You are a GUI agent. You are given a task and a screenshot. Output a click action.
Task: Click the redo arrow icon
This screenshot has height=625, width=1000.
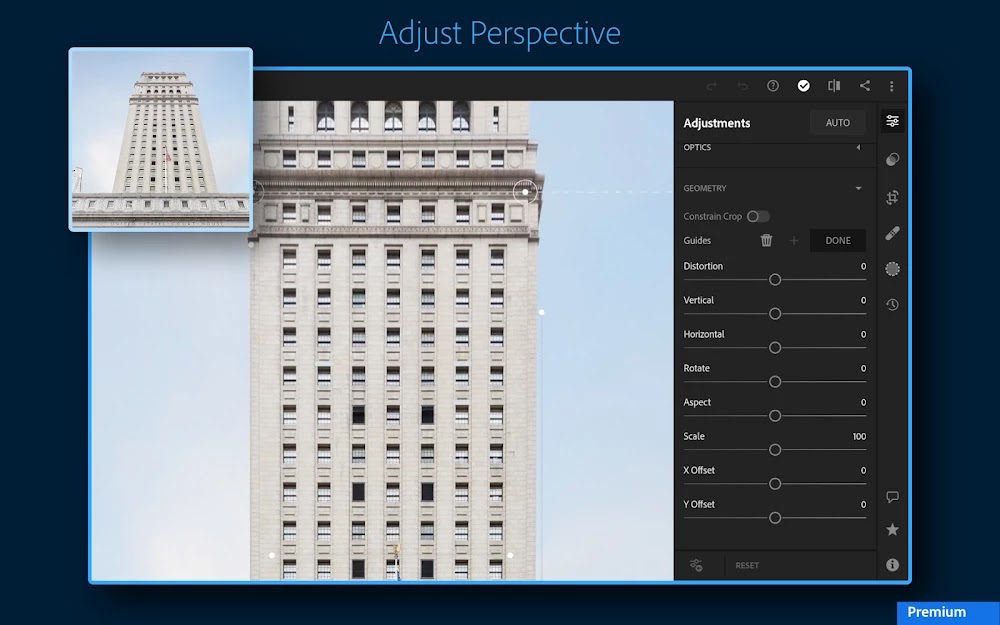tap(712, 86)
